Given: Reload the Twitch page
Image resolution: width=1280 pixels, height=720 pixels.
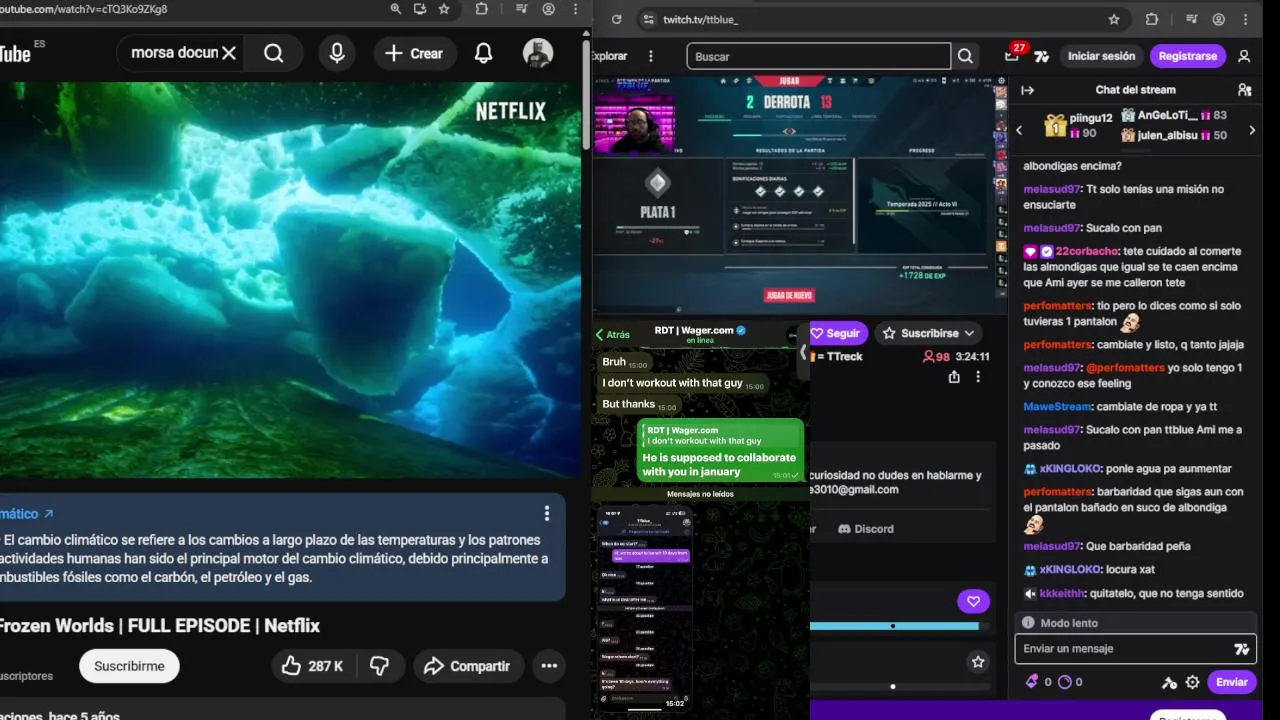Looking at the screenshot, I should 616,19.
